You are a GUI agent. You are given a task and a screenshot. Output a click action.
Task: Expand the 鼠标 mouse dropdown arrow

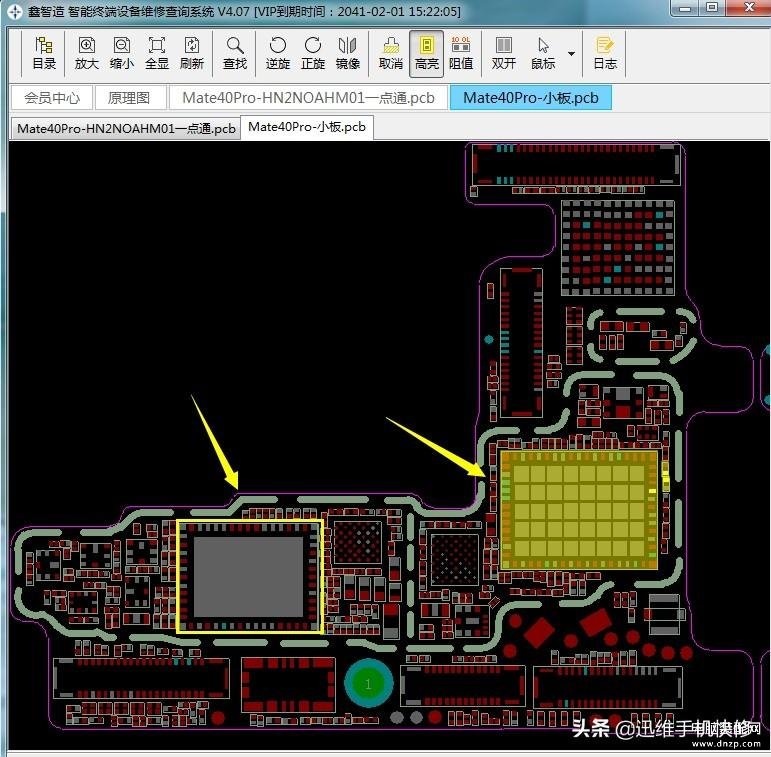click(571, 53)
